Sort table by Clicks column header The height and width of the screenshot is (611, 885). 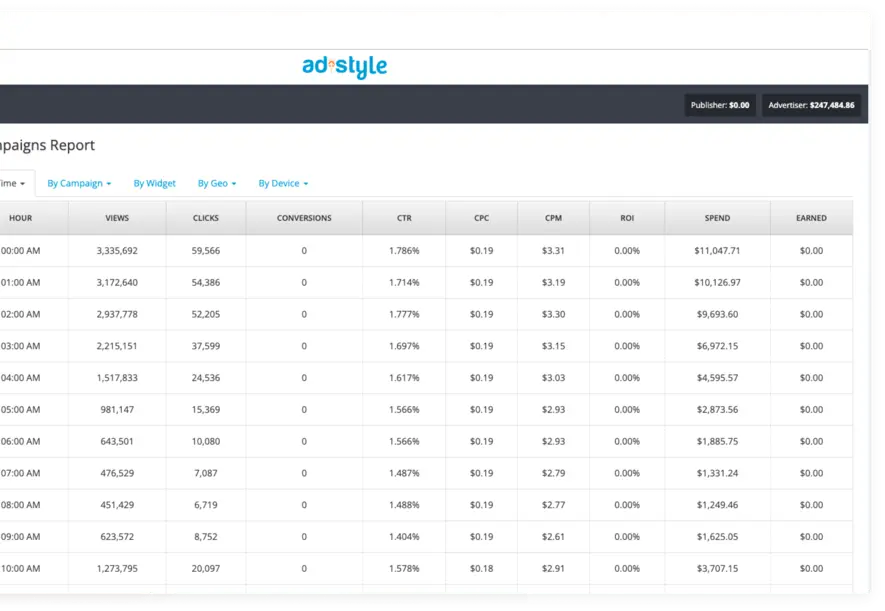pos(206,218)
